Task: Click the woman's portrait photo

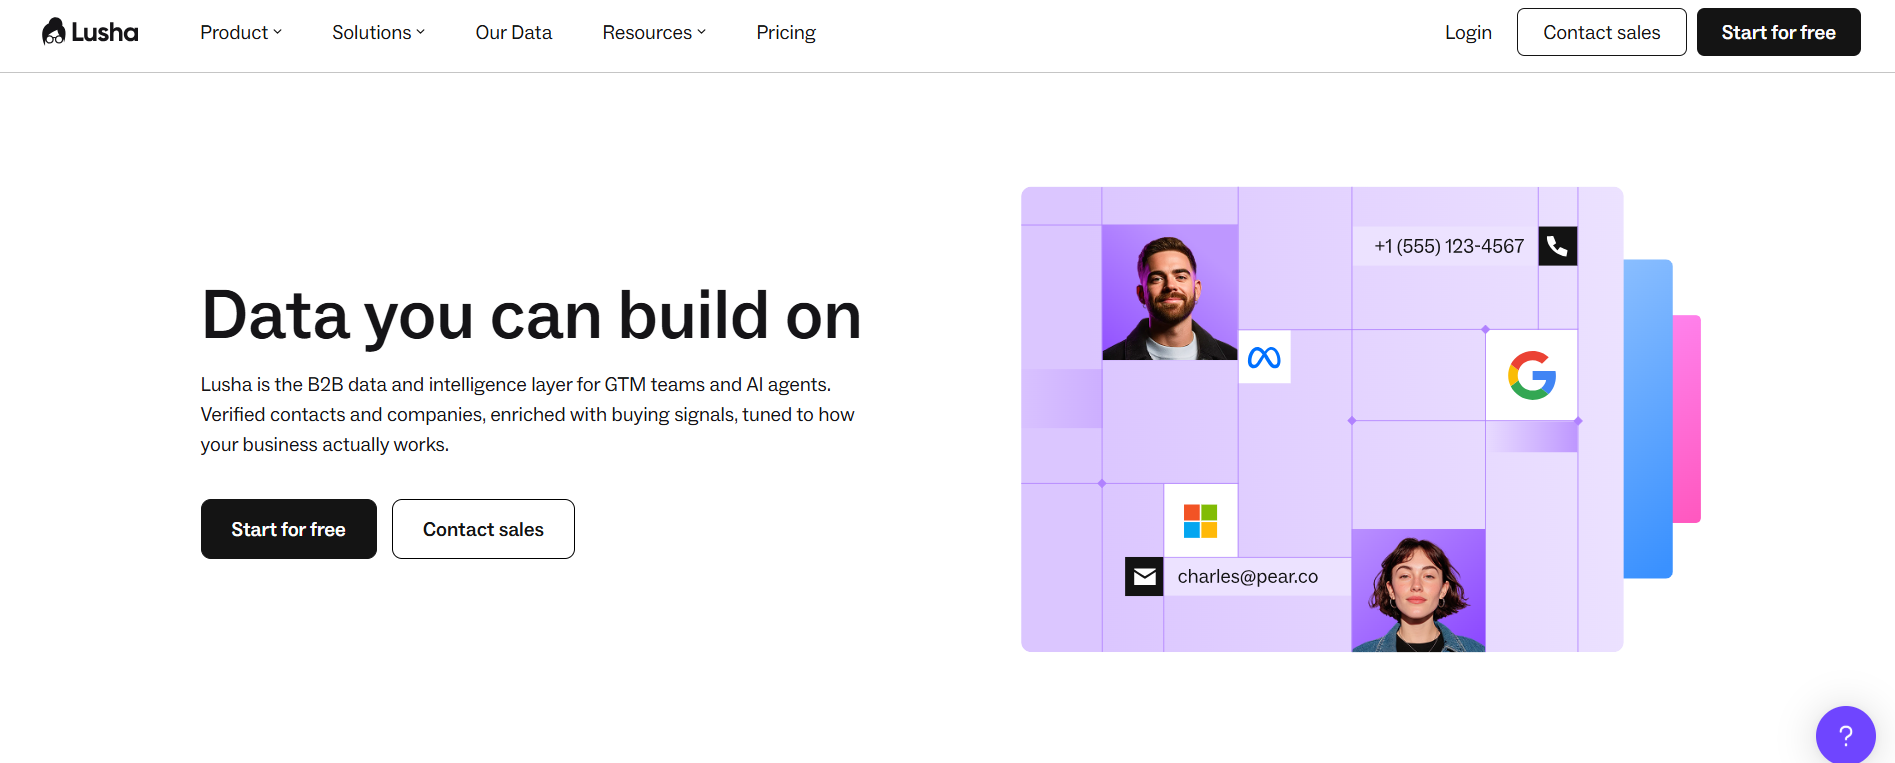Action: (1418, 591)
